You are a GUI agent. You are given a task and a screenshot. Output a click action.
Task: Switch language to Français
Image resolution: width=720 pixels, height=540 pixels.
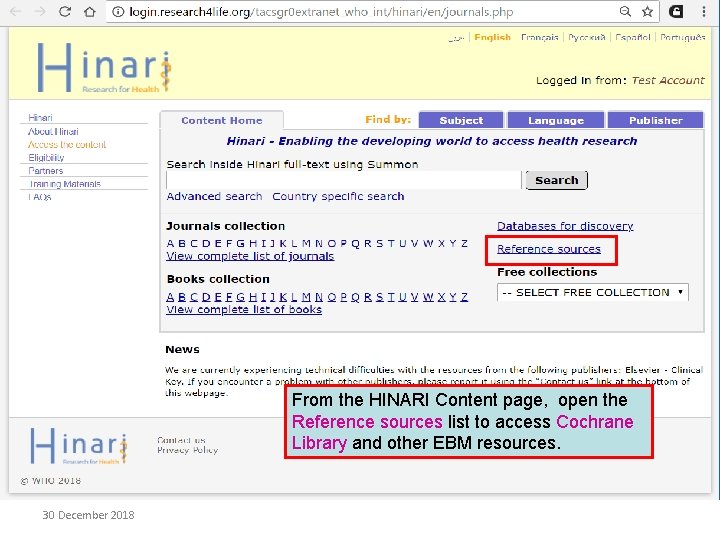[540, 37]
